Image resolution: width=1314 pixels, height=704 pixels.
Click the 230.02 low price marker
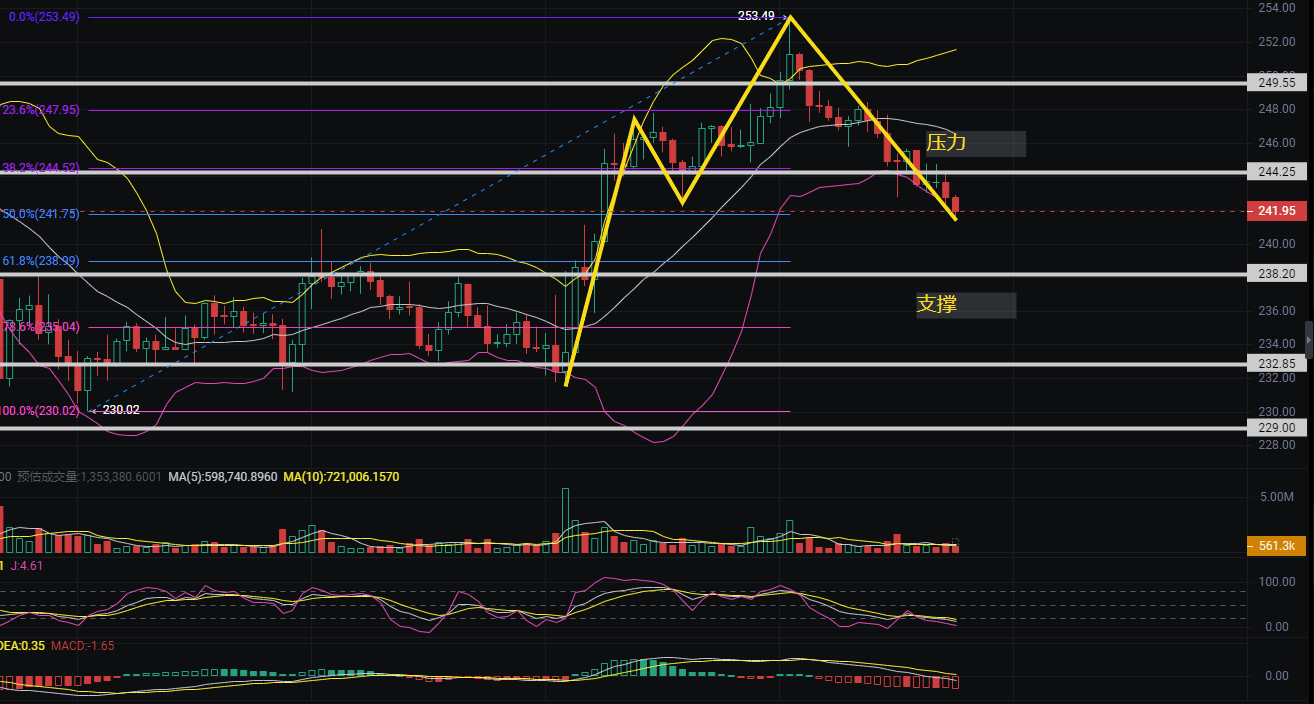coord(121,409)
